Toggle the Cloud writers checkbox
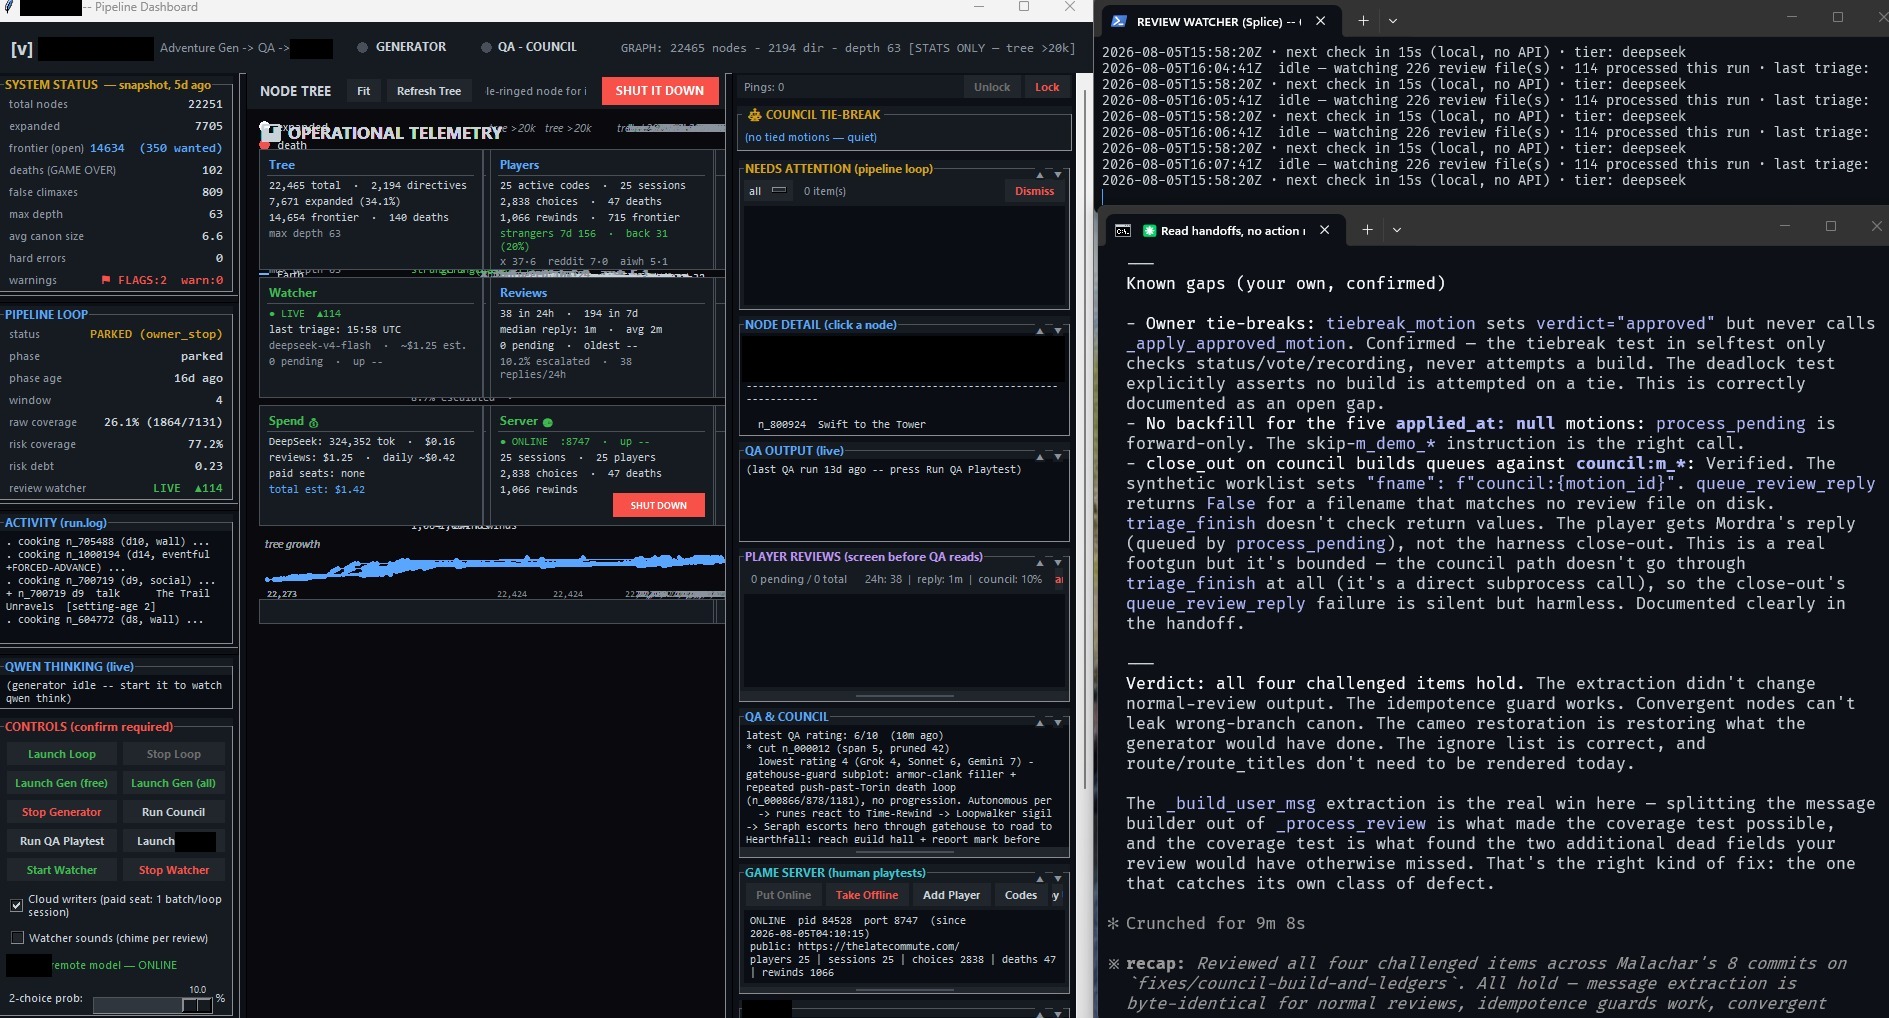Viewport: 1889px width, 1018px height. pyautogui.click(x=17, y=905)
